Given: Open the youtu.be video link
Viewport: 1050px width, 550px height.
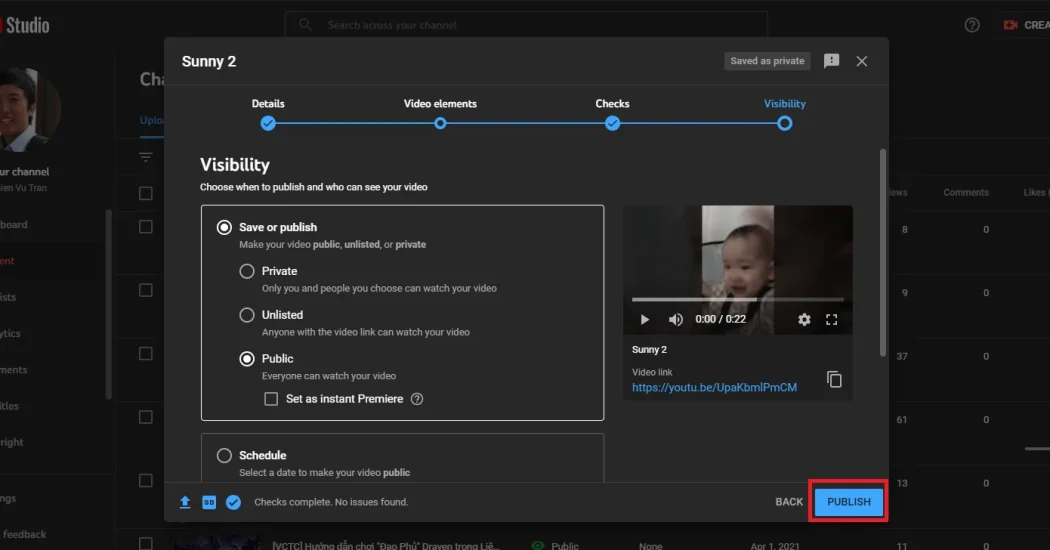Looking at the screenshot, I should click(714, 387).
